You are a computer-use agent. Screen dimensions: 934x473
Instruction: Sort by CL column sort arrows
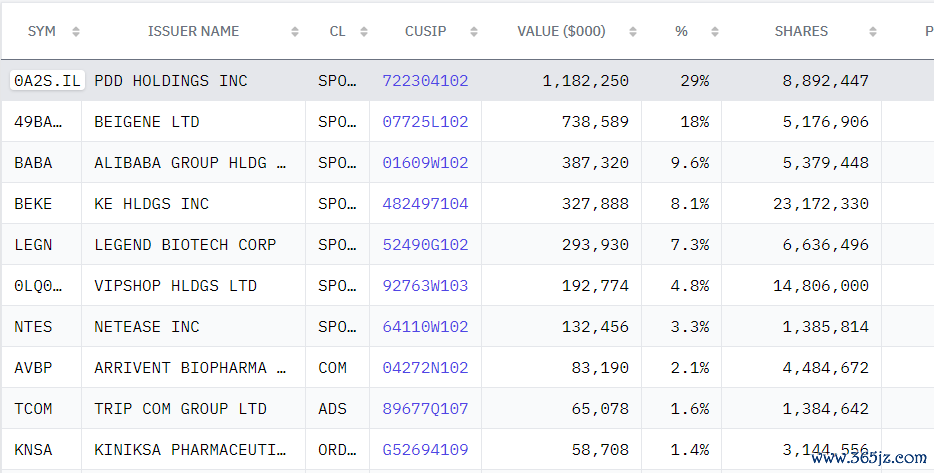point(364,32)
